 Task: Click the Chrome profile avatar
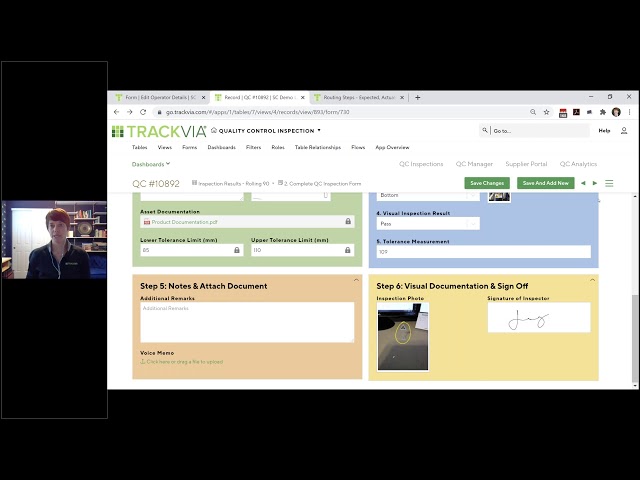[616, 112]
